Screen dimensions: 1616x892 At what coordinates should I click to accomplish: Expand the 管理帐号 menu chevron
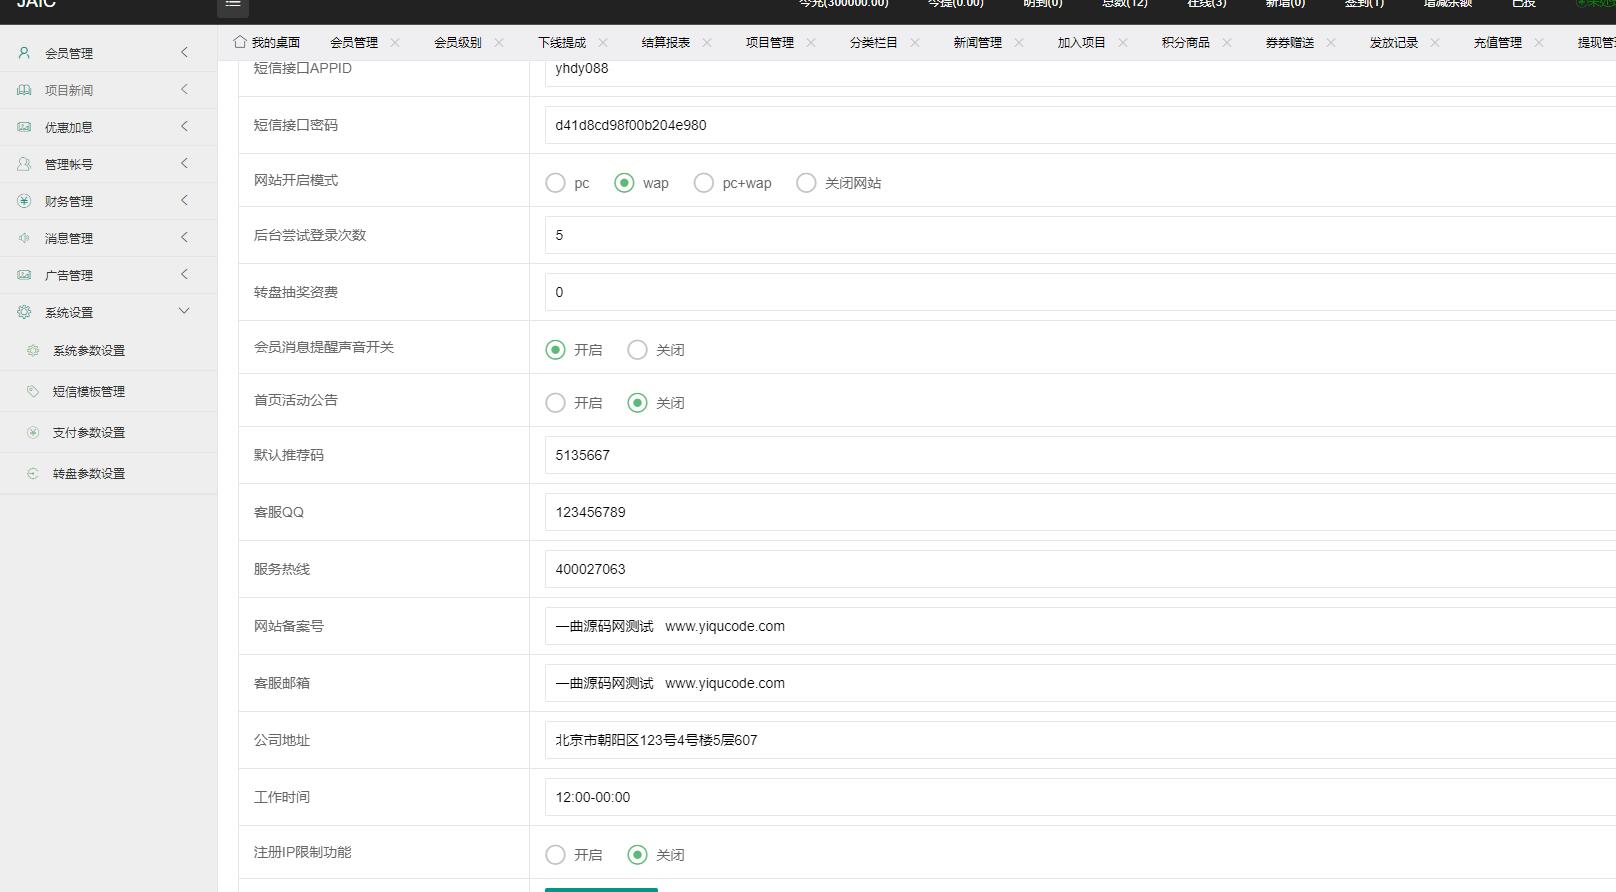tap(184, 163)
